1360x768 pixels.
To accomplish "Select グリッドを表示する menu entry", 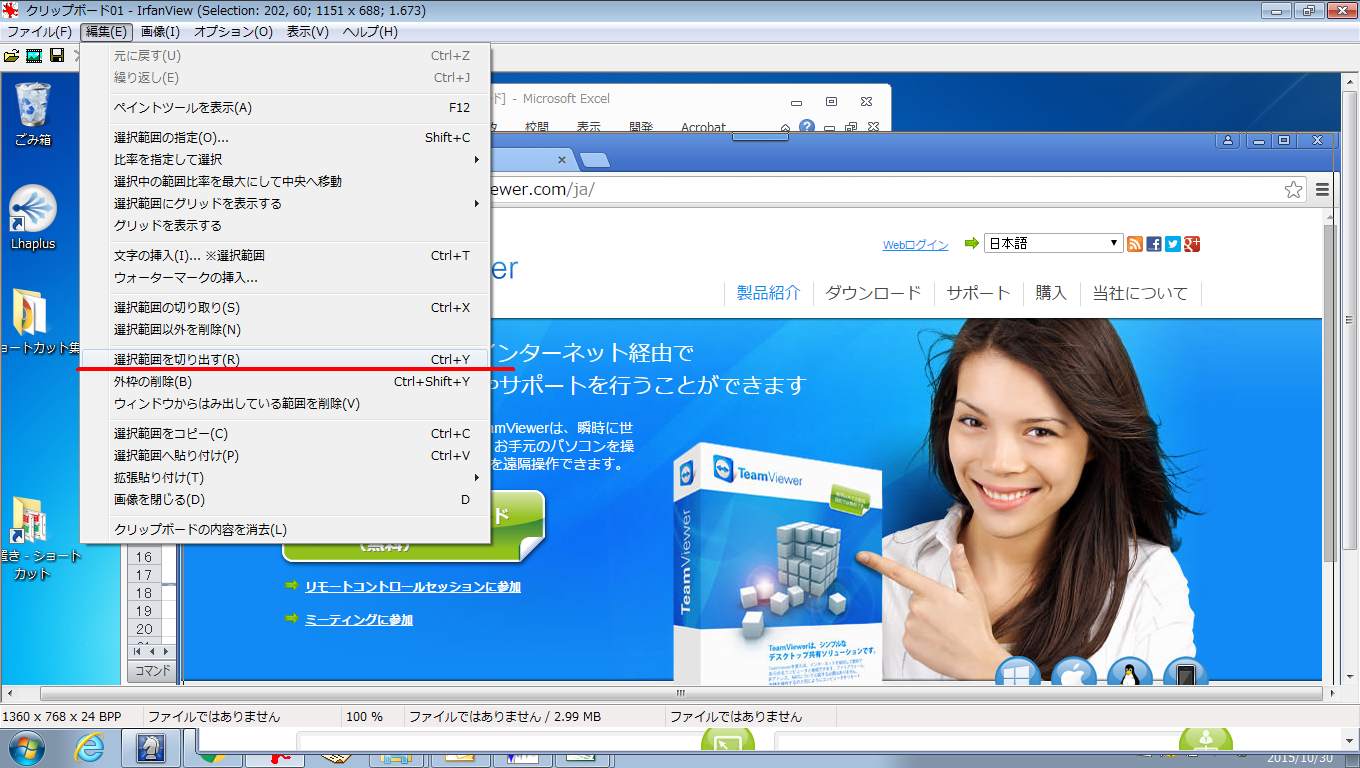I will click(285, 225).
